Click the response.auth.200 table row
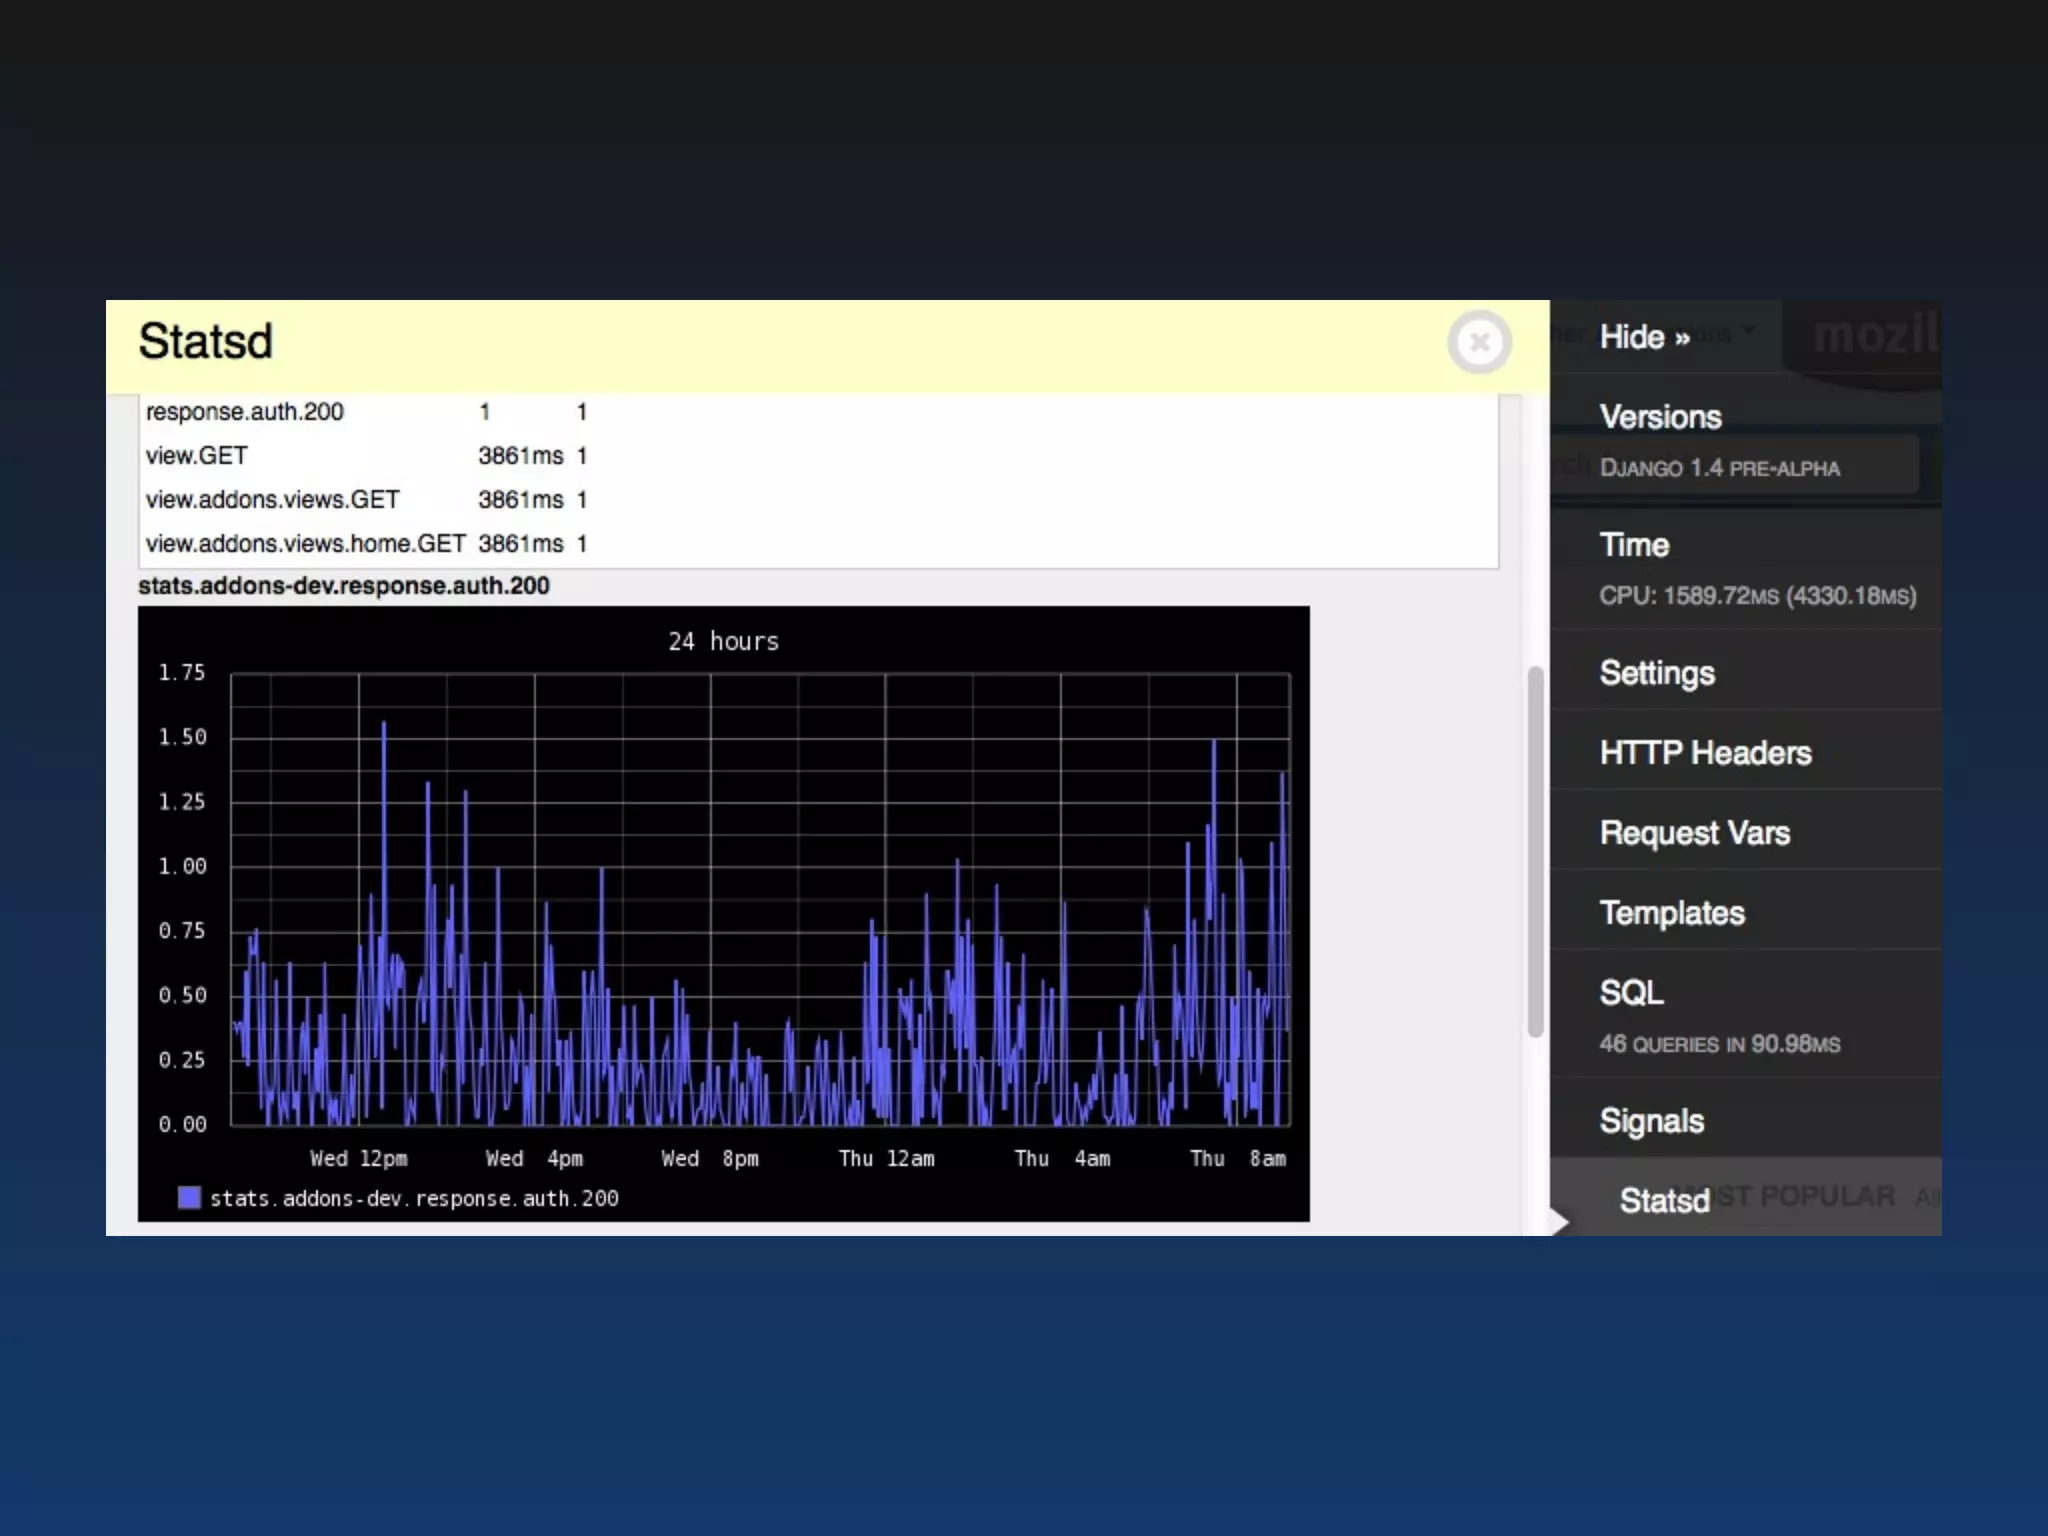 coord(245,412)
